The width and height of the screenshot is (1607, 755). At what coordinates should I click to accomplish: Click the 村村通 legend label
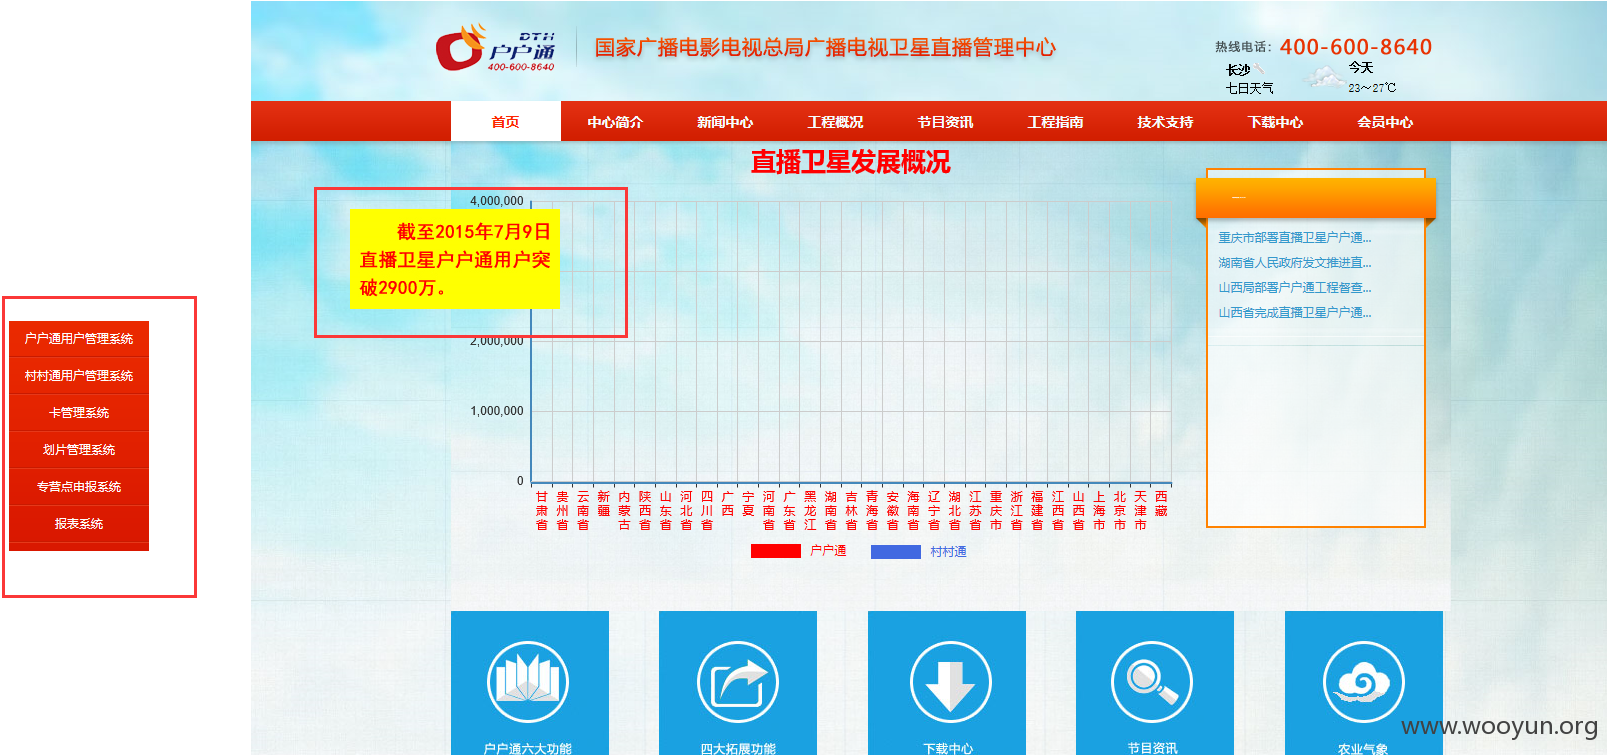pos(948,551)
